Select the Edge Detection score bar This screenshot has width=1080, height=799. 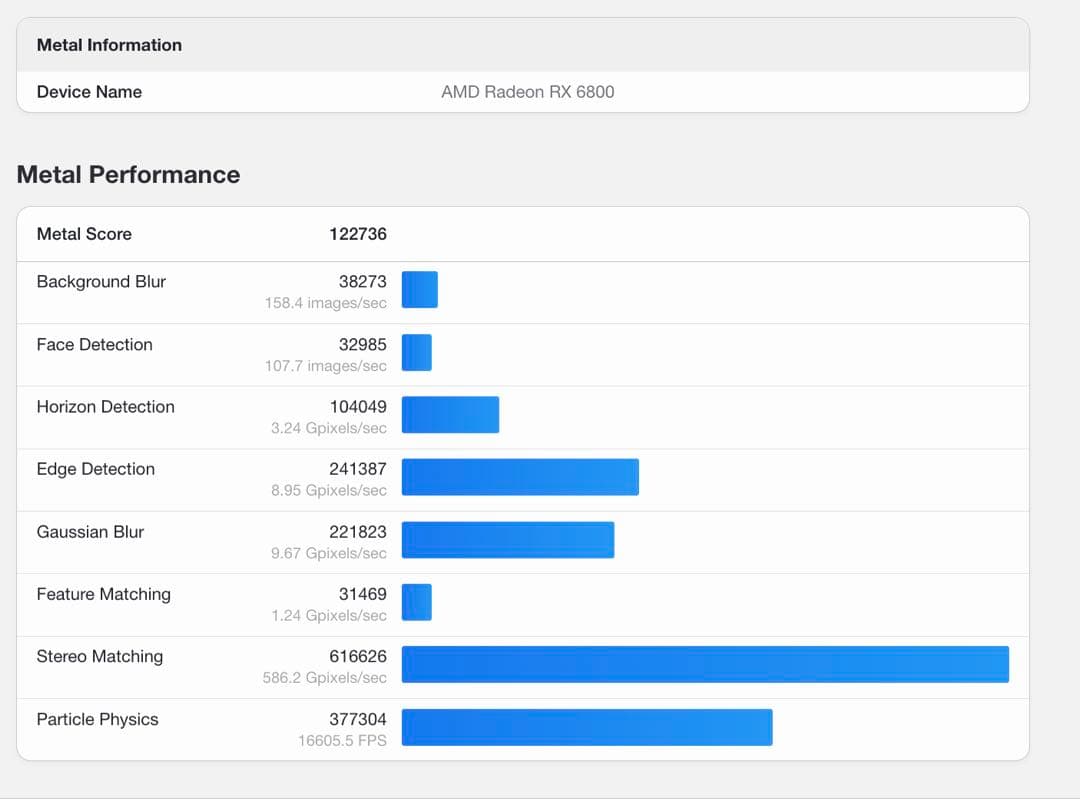pyautogui.click(x=520, y=477)
